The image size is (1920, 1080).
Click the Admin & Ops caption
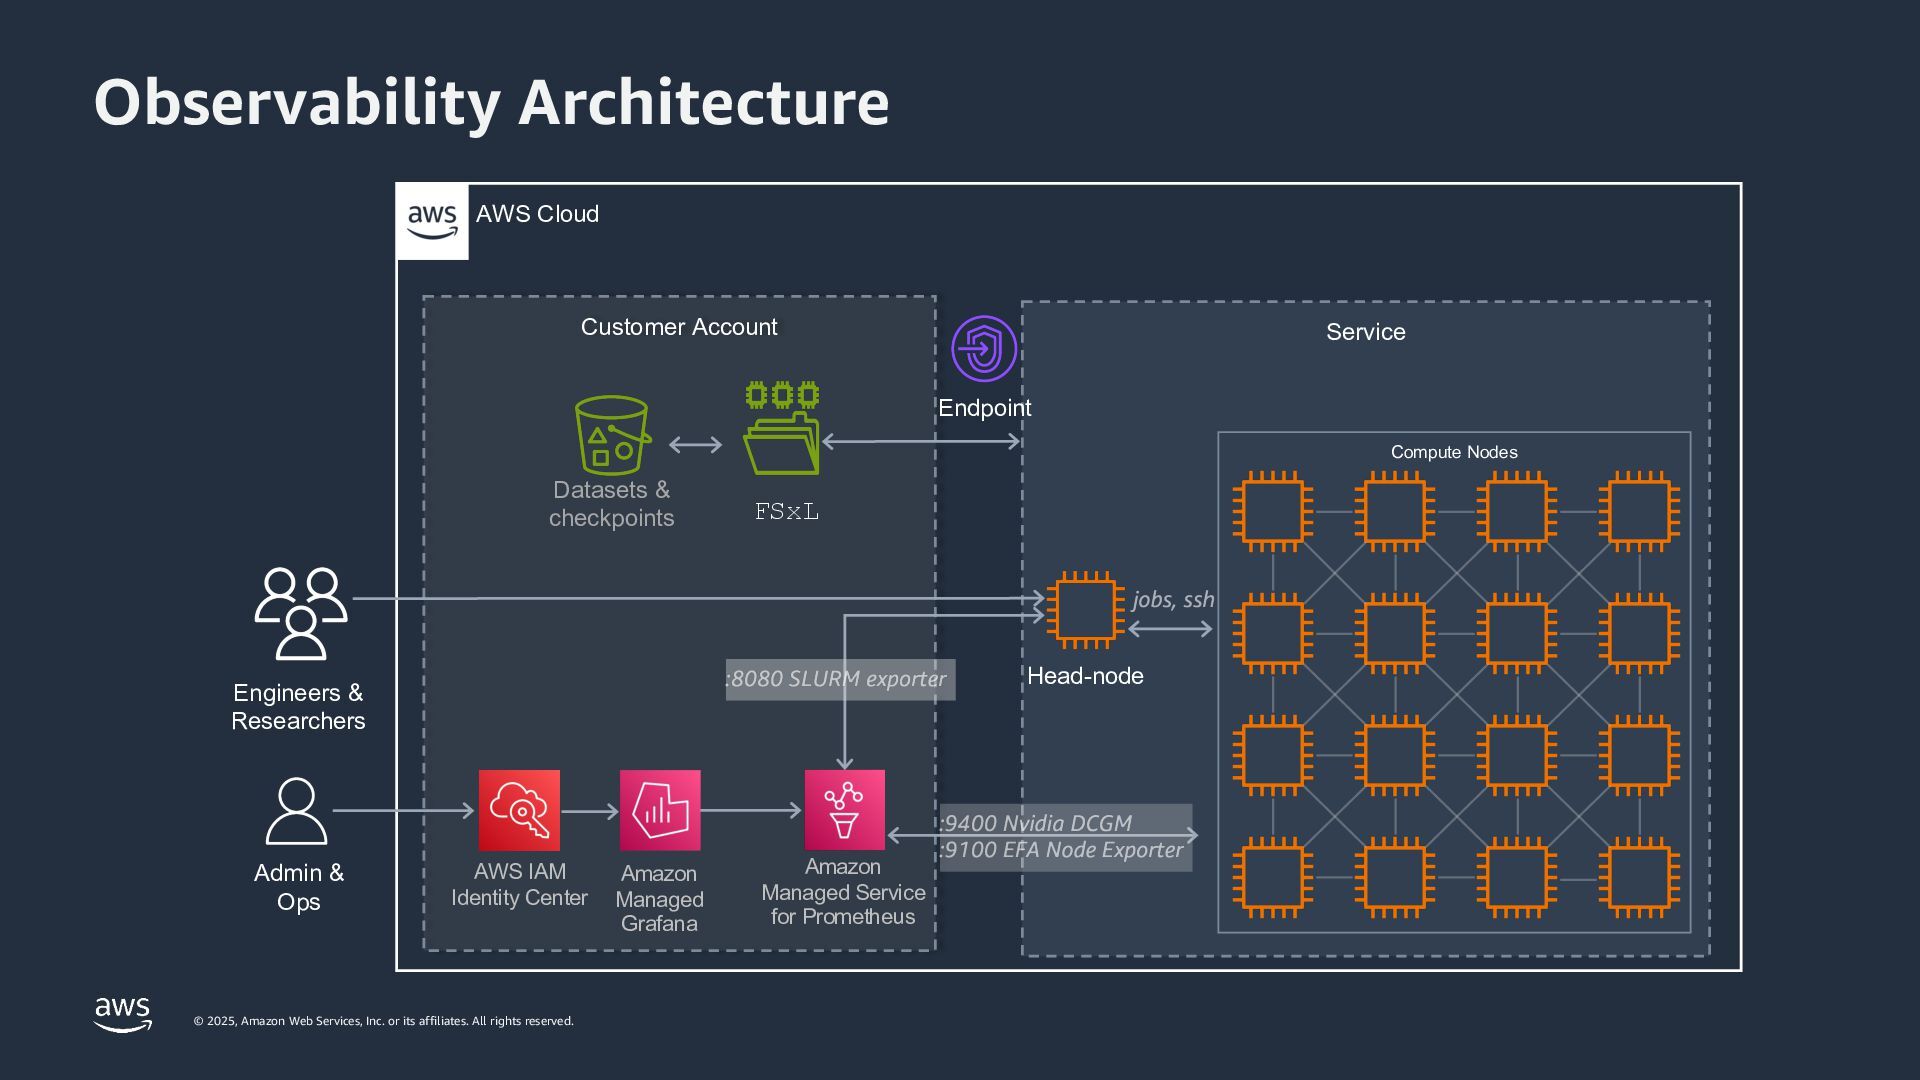tap(298, 887)
